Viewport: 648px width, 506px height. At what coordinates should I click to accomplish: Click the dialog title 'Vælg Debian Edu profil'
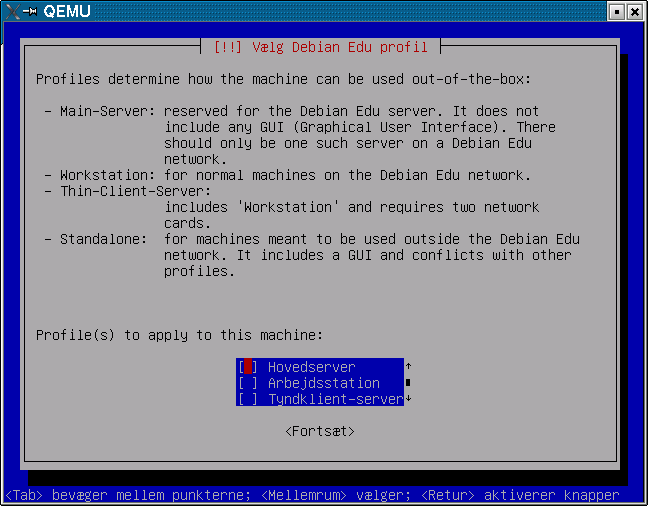click(x=340, y=47)
